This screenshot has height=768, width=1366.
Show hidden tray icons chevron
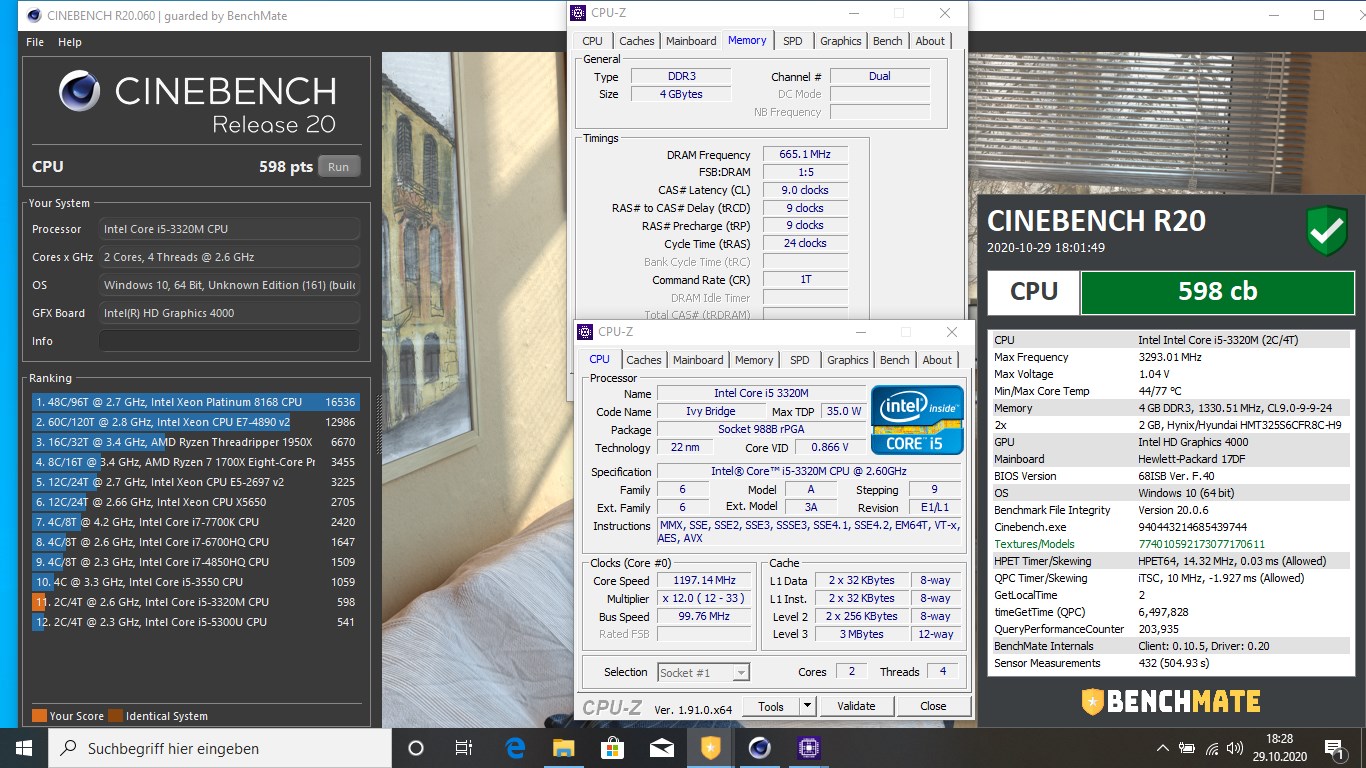(1163, 748)
